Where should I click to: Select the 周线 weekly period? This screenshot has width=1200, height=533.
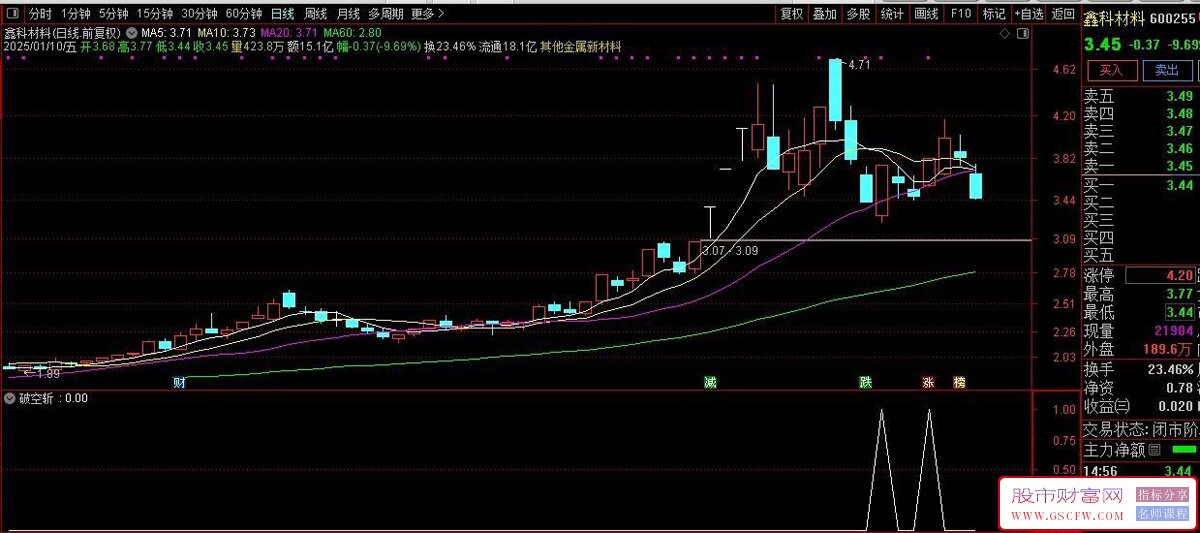click(315, 14)
